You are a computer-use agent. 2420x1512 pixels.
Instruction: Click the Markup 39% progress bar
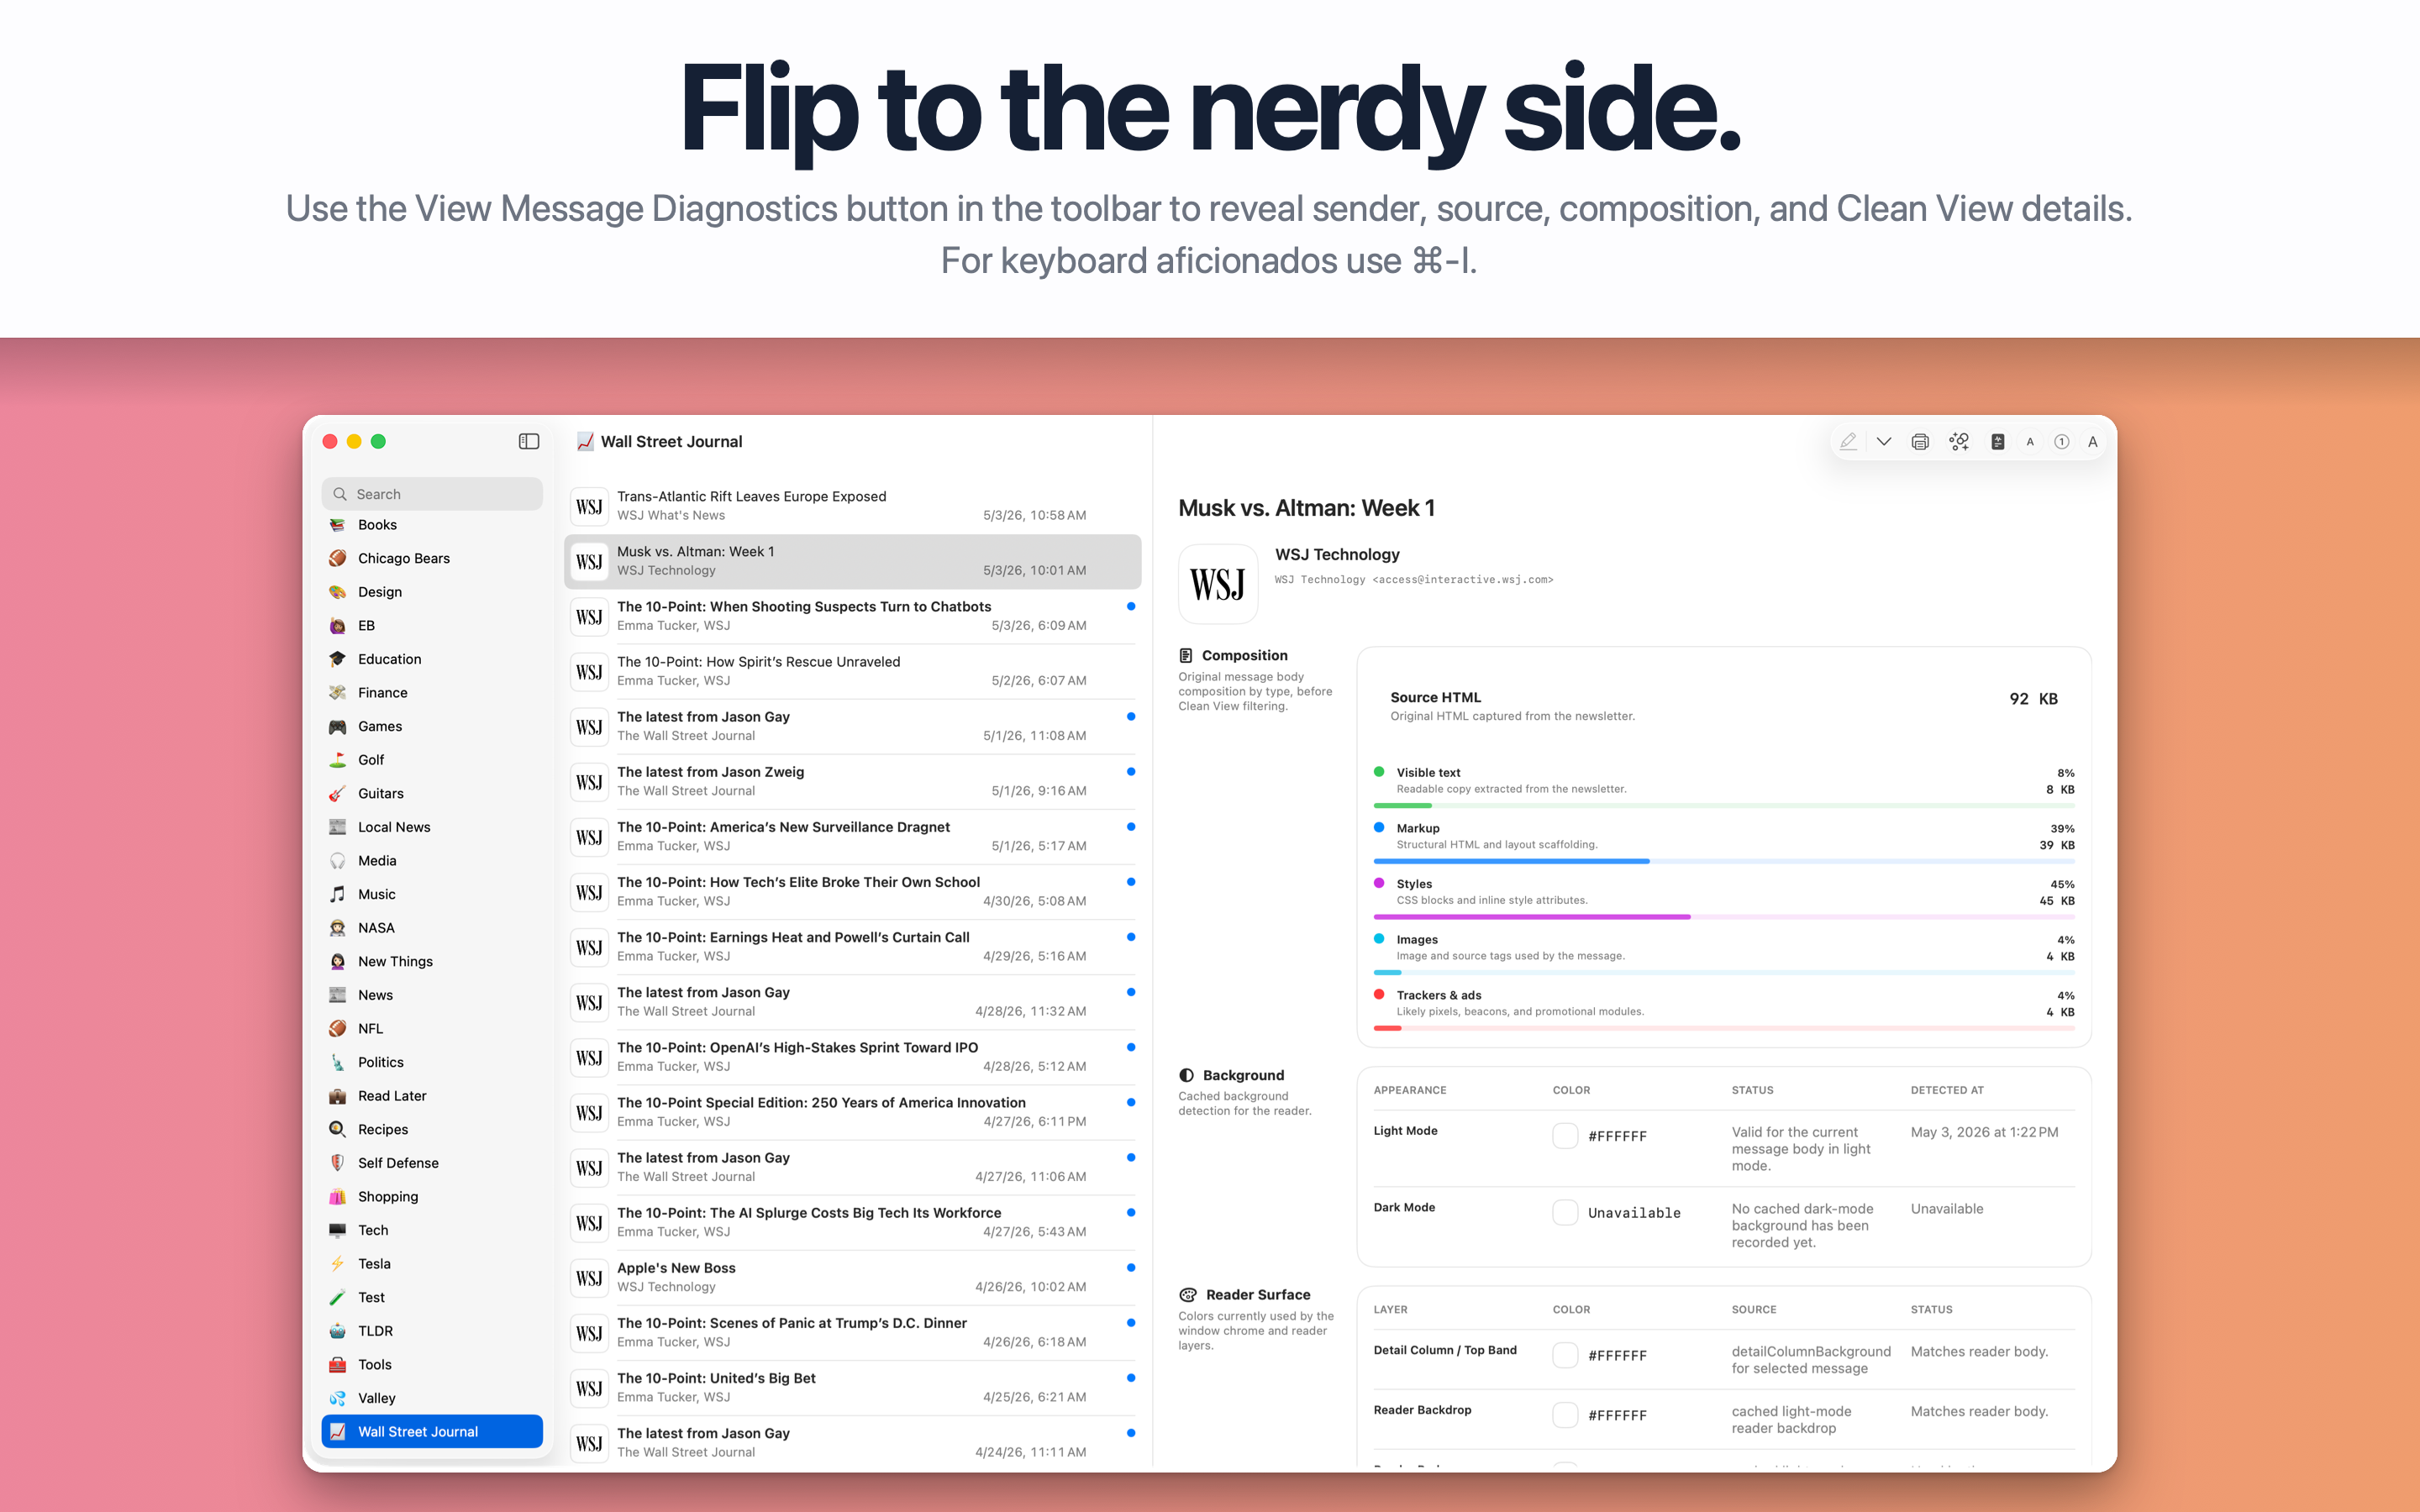[x=1724, y=861]
